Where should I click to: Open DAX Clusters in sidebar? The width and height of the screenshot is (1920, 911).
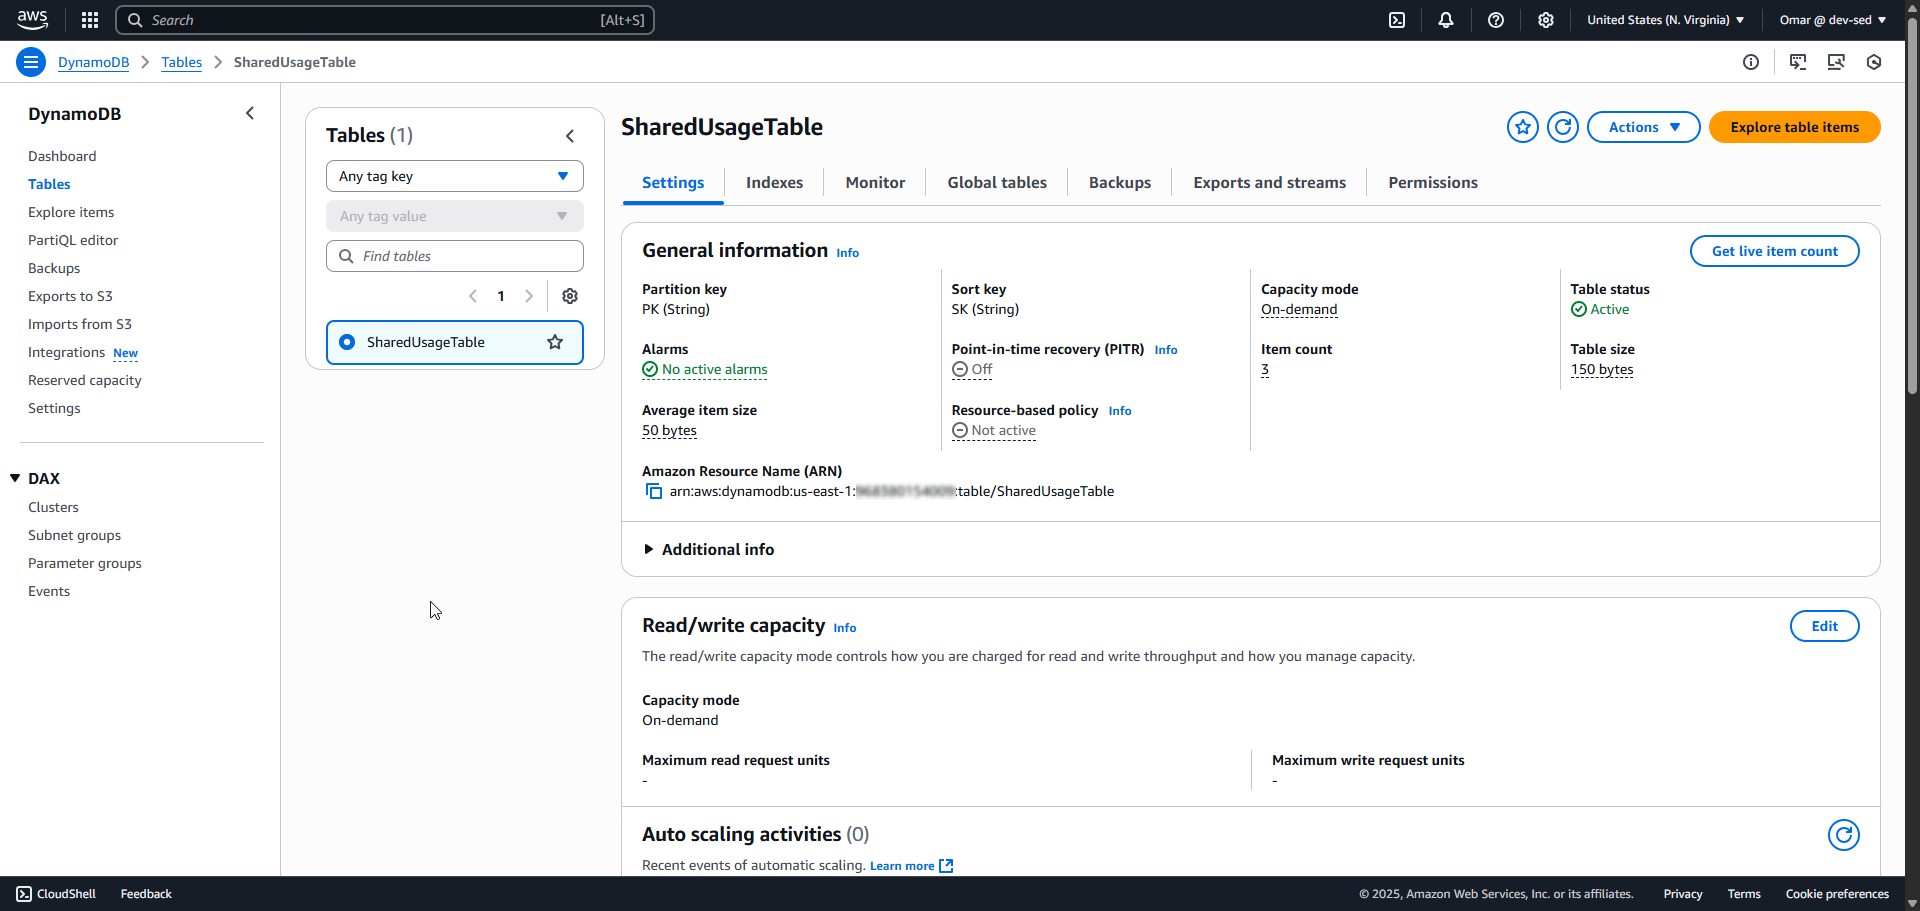[53, 507]
